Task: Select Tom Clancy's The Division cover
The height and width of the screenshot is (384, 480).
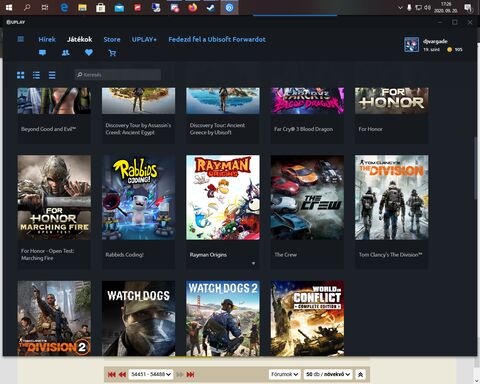Action: tap(392, 197)
